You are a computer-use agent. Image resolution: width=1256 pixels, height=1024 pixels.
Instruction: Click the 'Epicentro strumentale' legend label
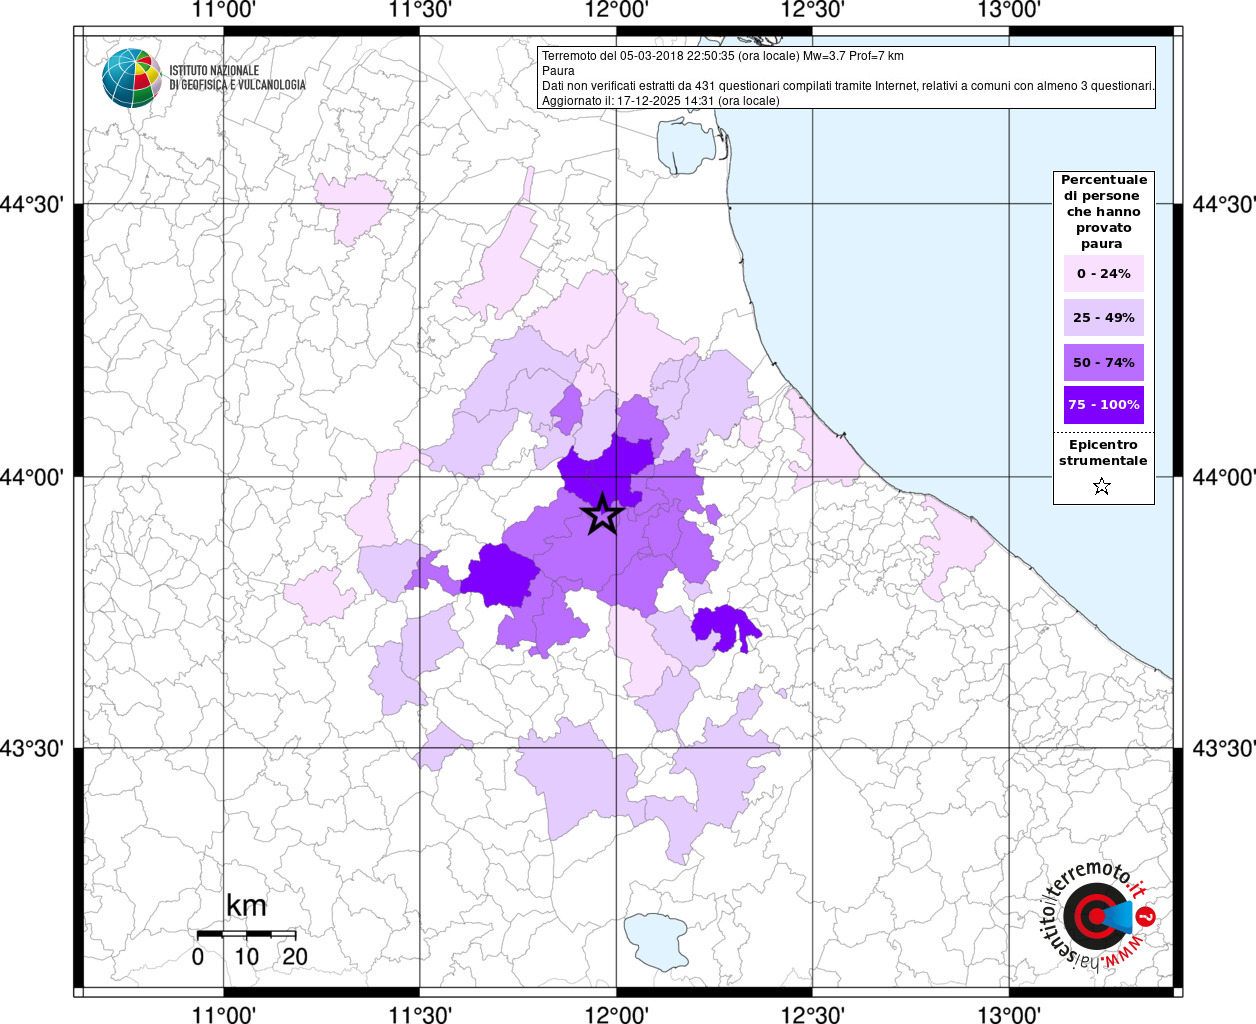tap(1103, 453)
